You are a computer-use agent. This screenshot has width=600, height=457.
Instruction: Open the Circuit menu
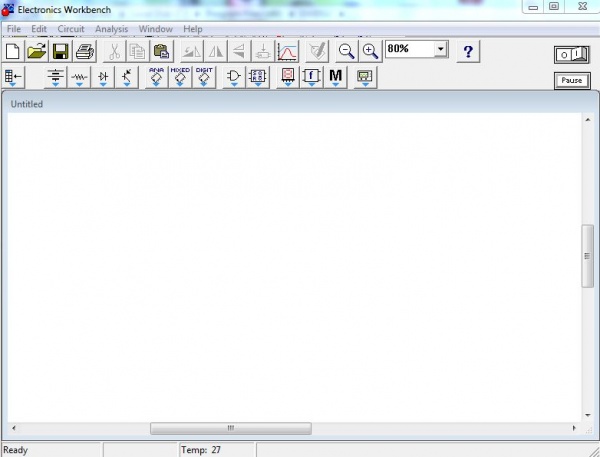coord(71,29)
